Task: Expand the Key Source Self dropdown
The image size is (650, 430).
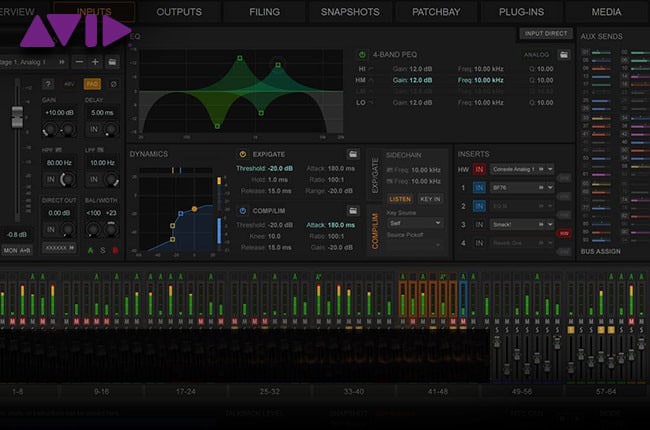Action: coord(415,222)
